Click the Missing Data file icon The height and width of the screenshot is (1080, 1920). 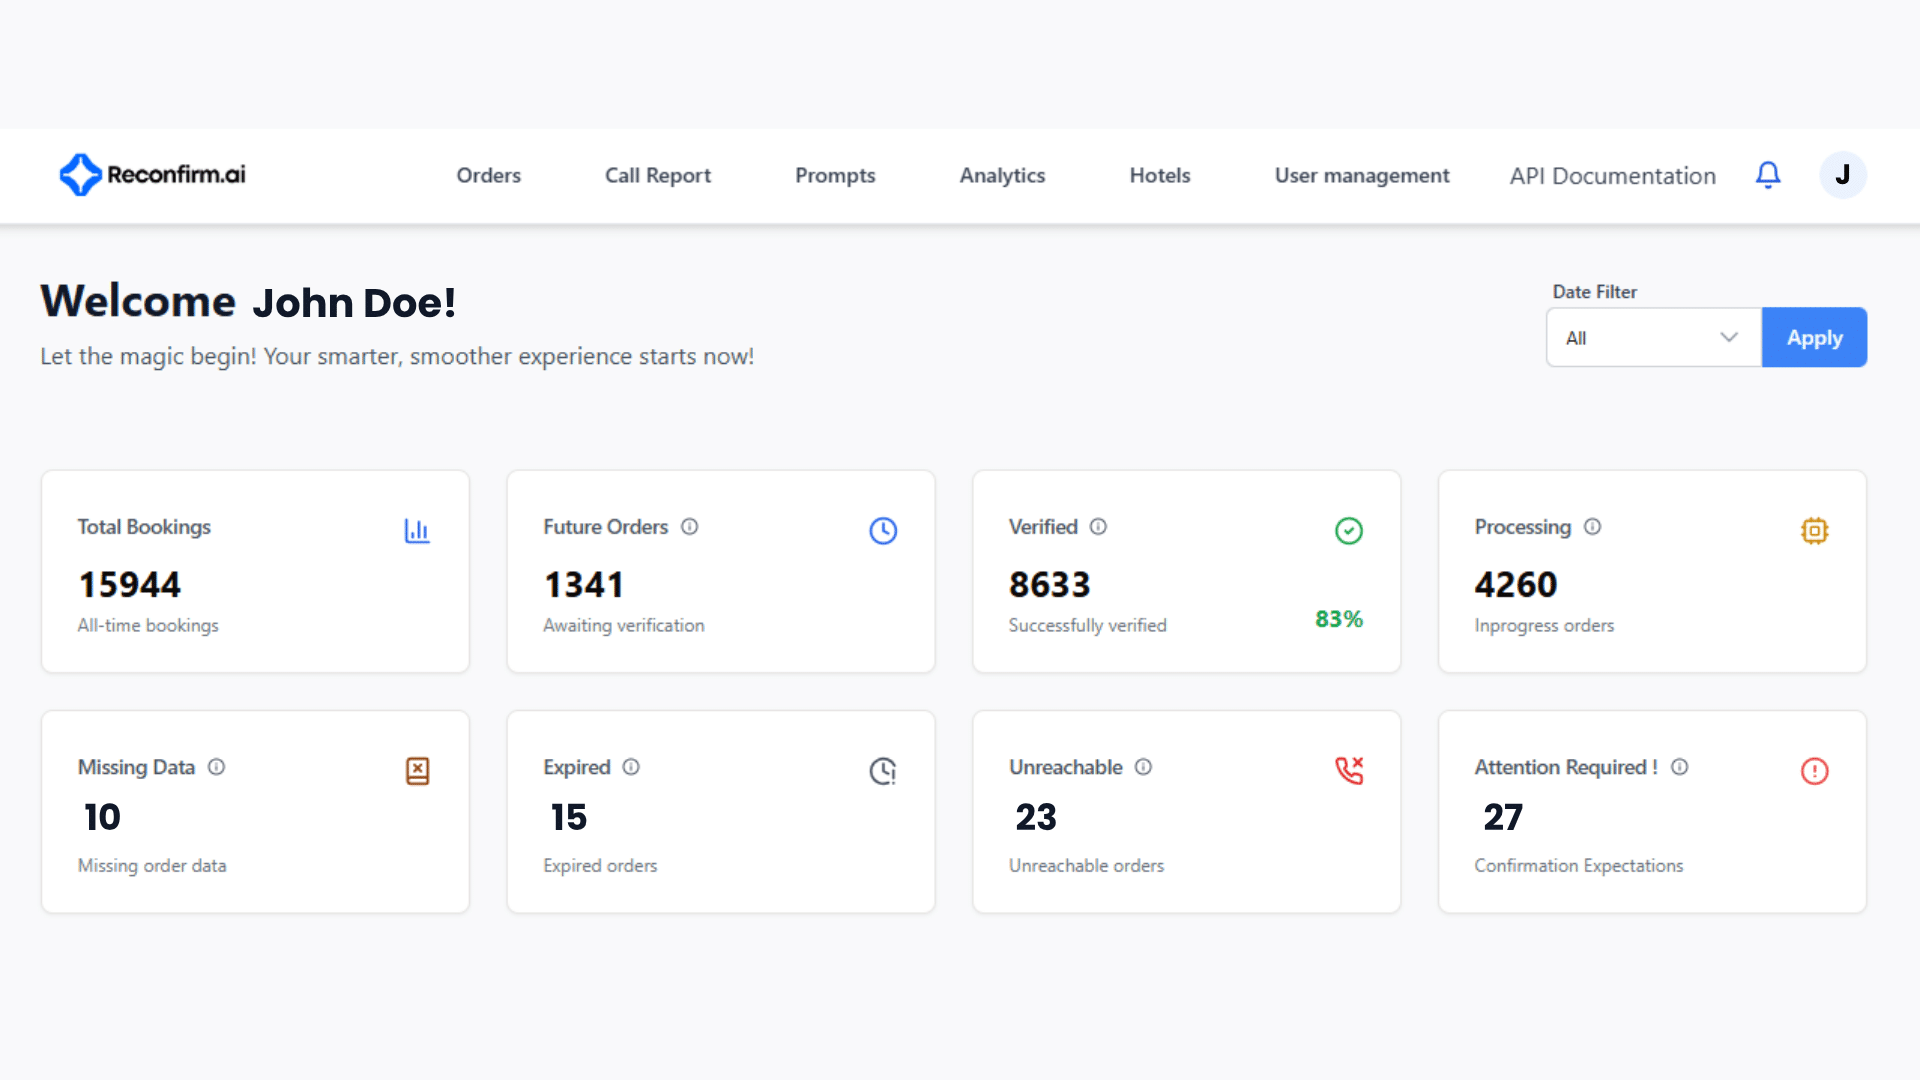tap(417, 771)
